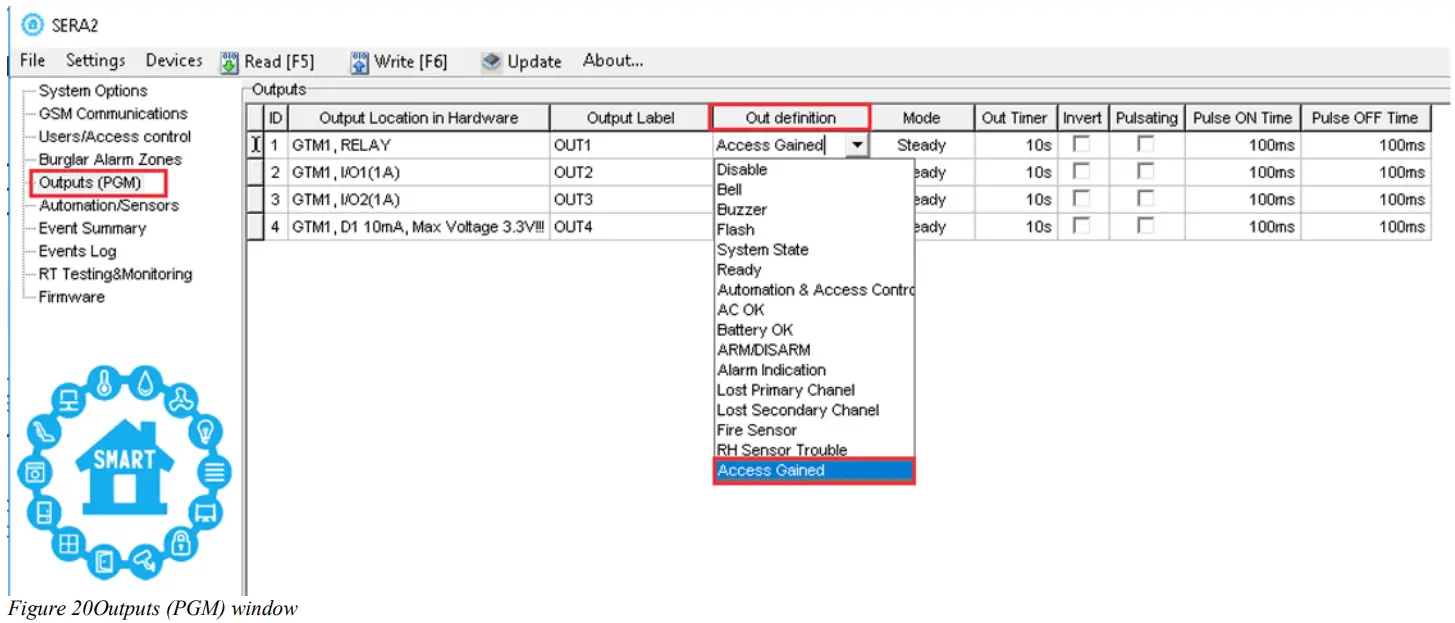The width and height of the screenshot is (1455, 623).
Task: Click the About... option
Action: tap(612, 60)
